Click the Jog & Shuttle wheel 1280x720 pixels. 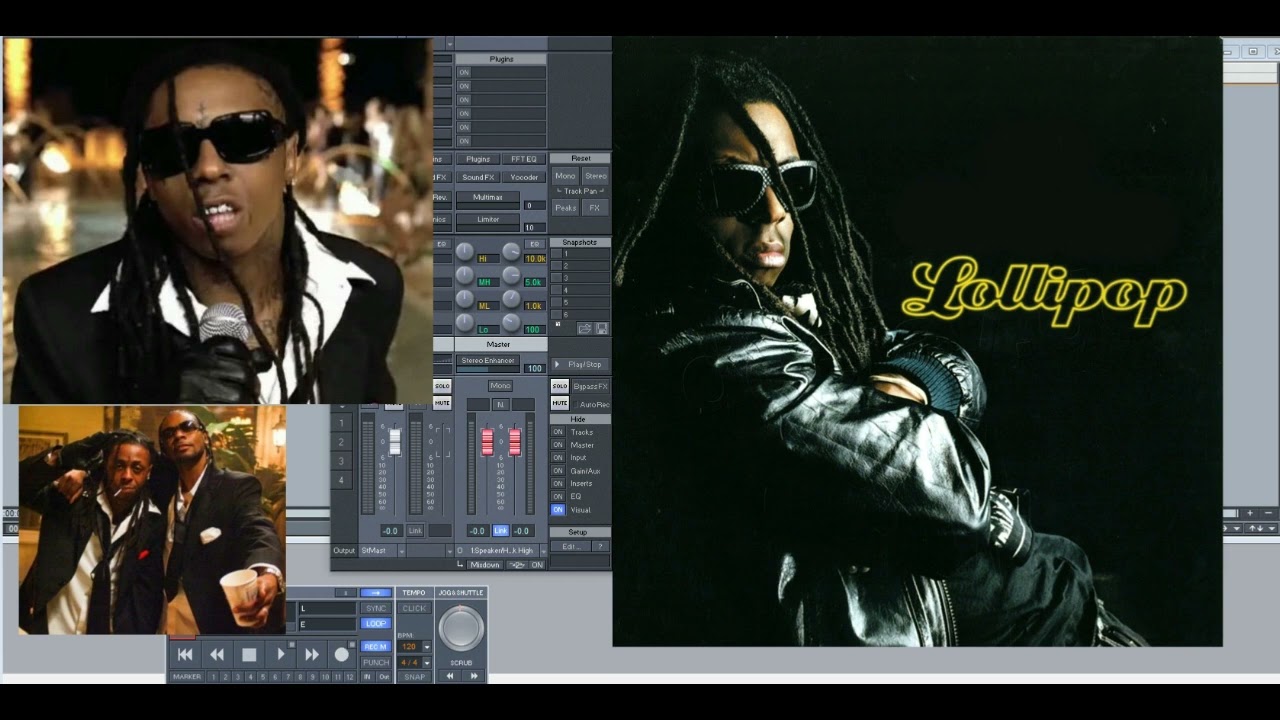click(x=461, y=628)
